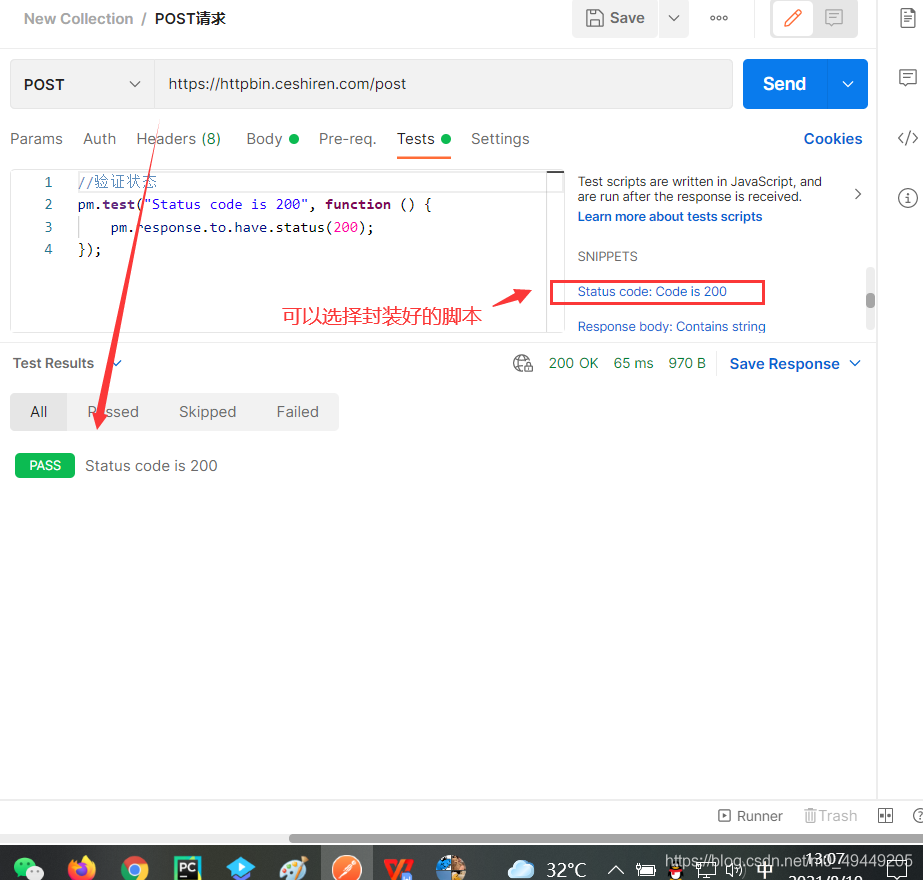
Task: Click the horizontal scrollbar at the bottom
Action: 605,838
